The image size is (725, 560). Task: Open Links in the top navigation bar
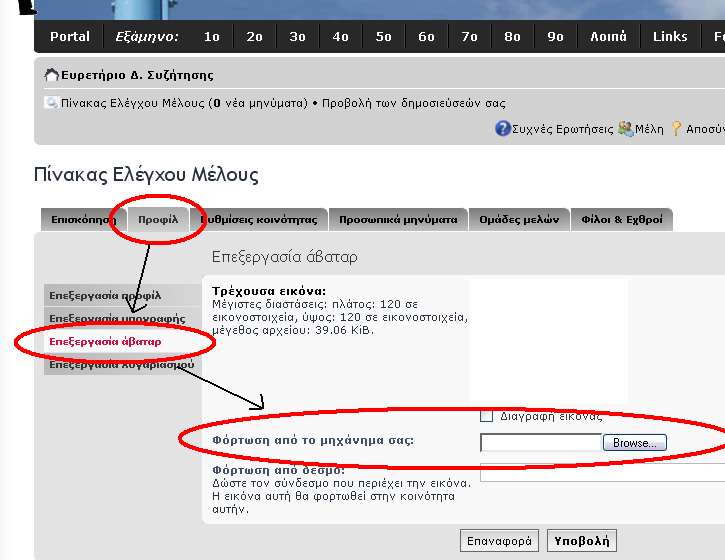[670, 37]
